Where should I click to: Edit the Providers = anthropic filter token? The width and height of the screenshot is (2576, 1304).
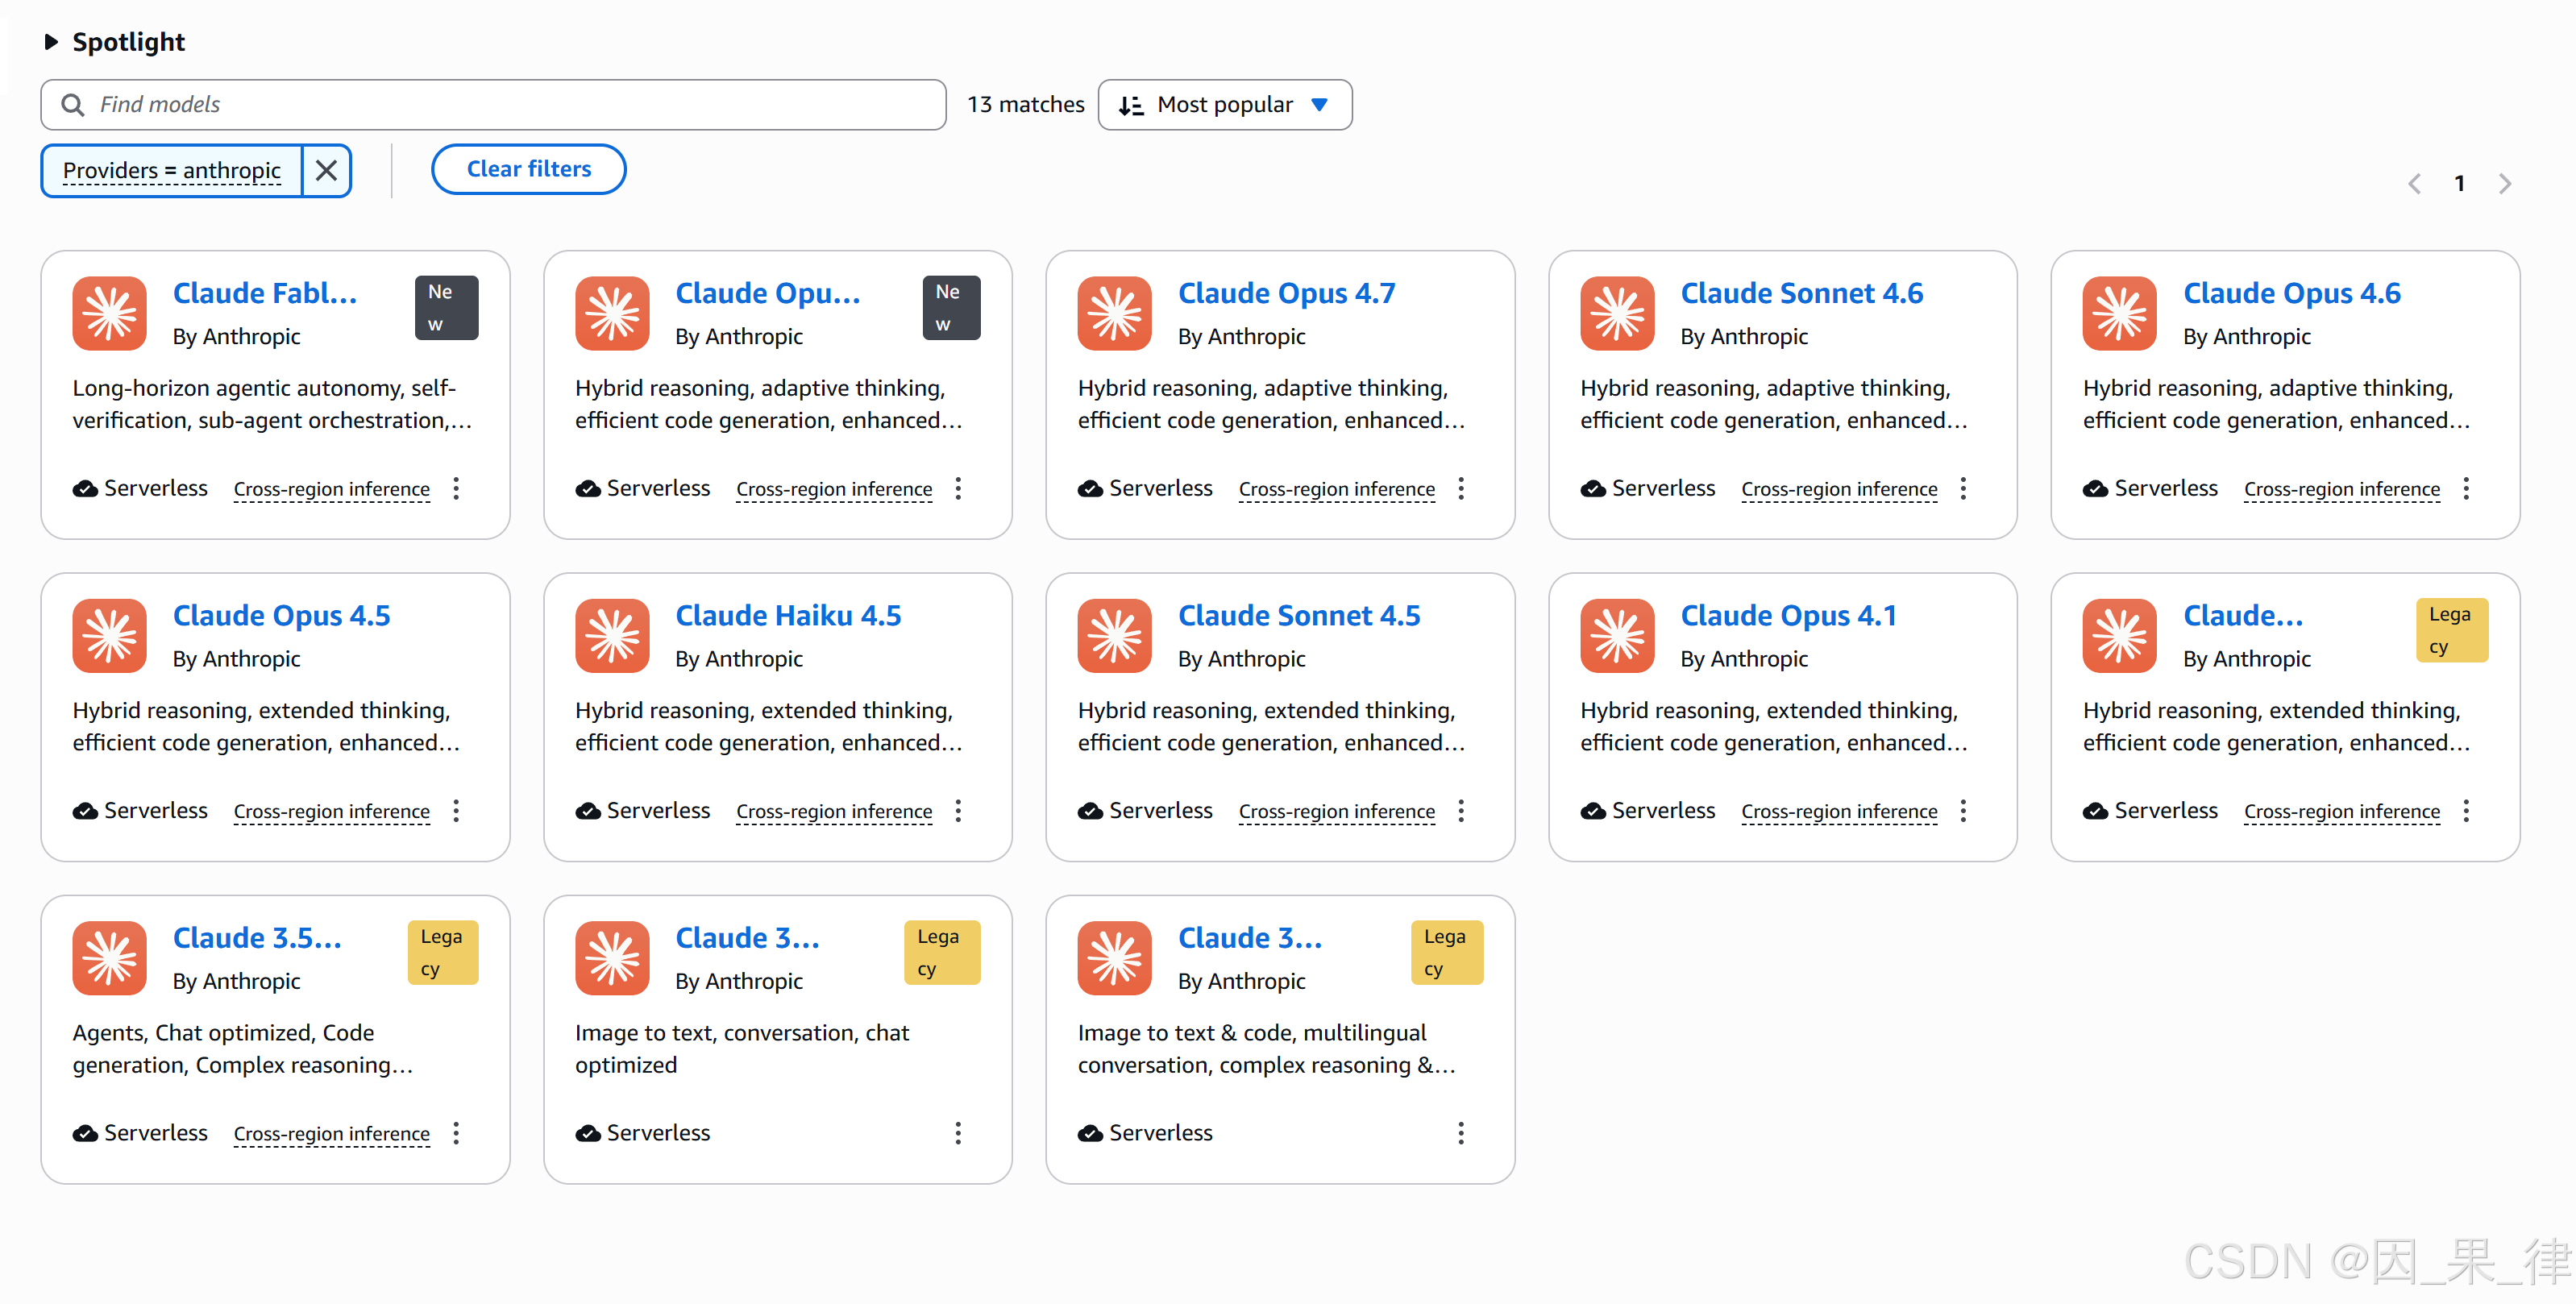172,170
